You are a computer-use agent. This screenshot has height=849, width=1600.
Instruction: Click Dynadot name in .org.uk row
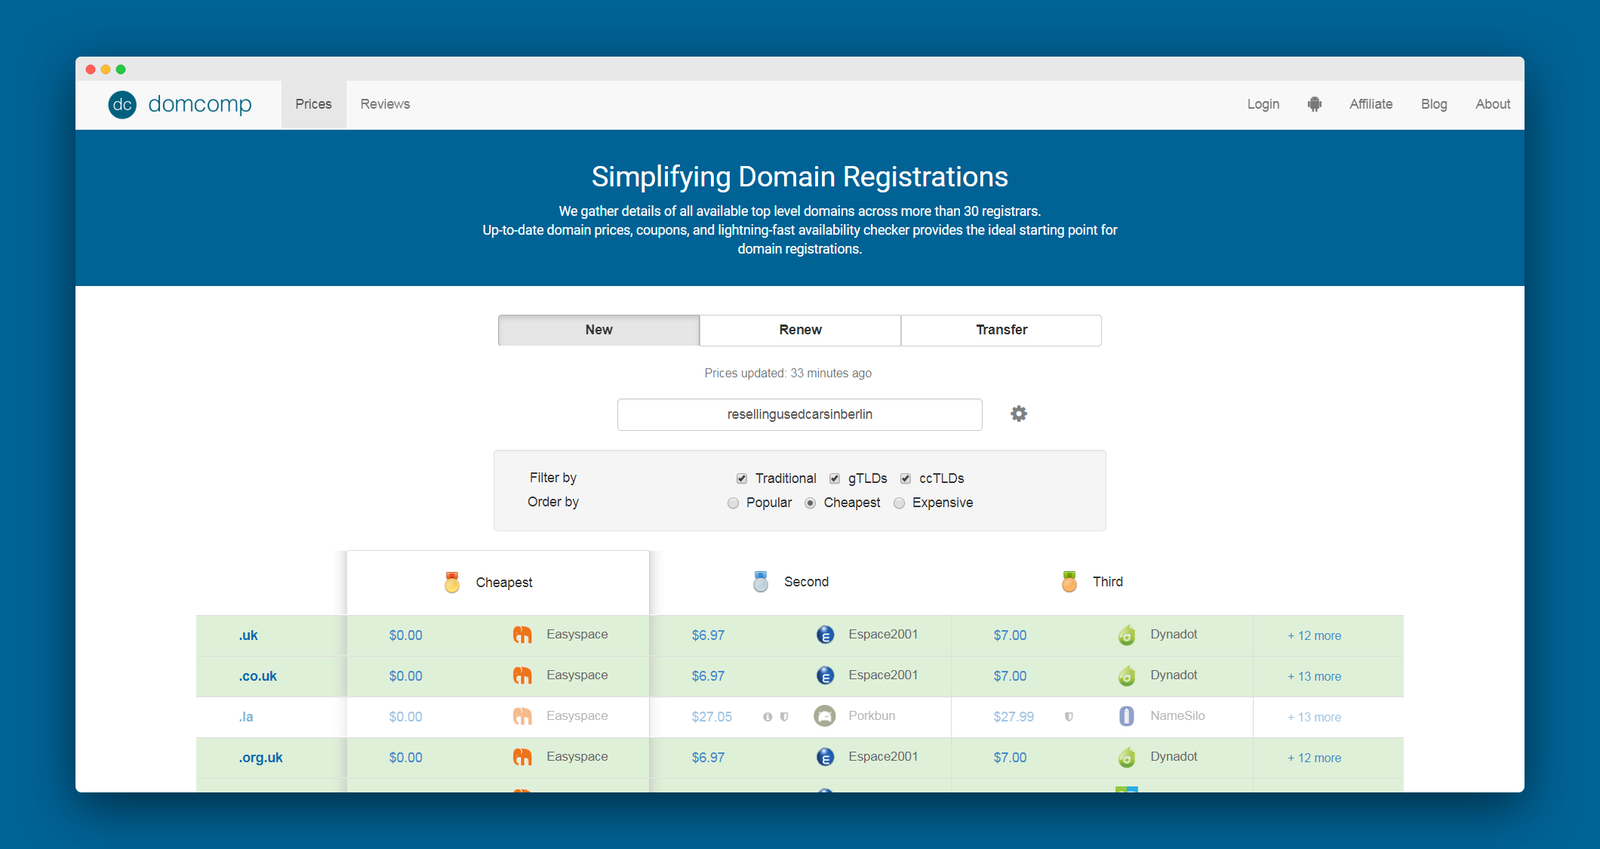[1174, 757]
